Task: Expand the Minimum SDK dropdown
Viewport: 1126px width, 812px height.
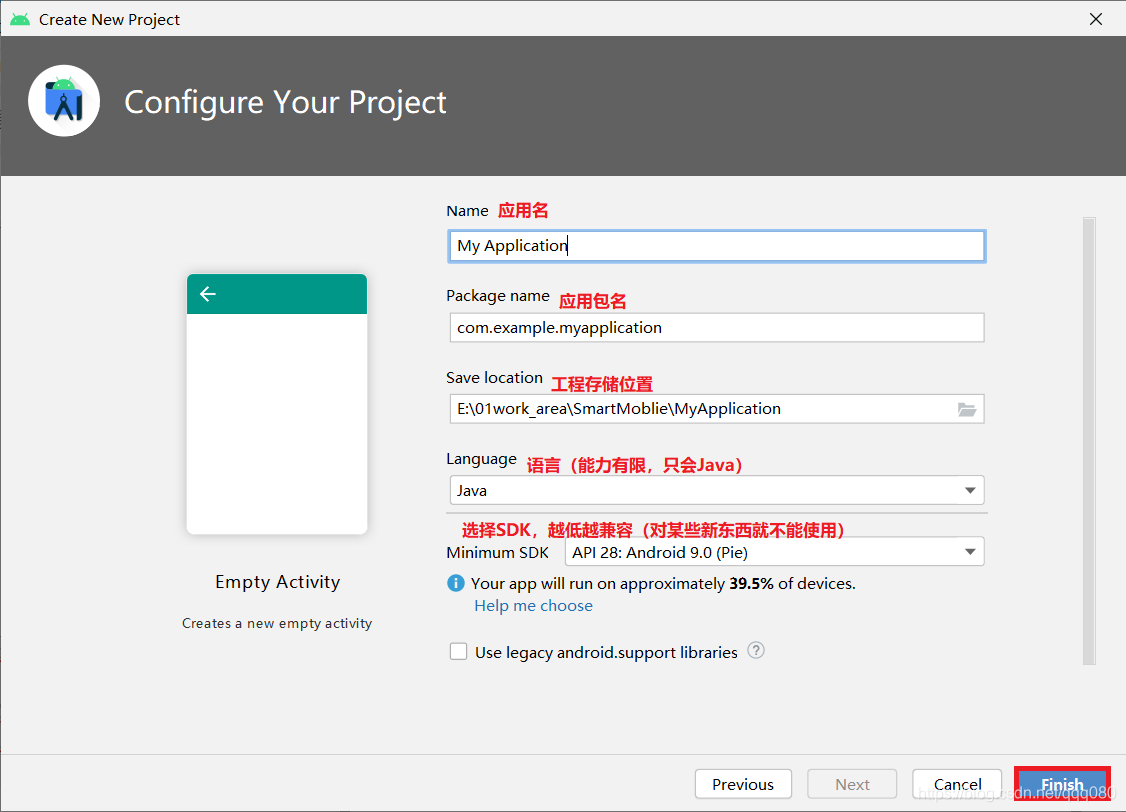Action: point(774,552)
